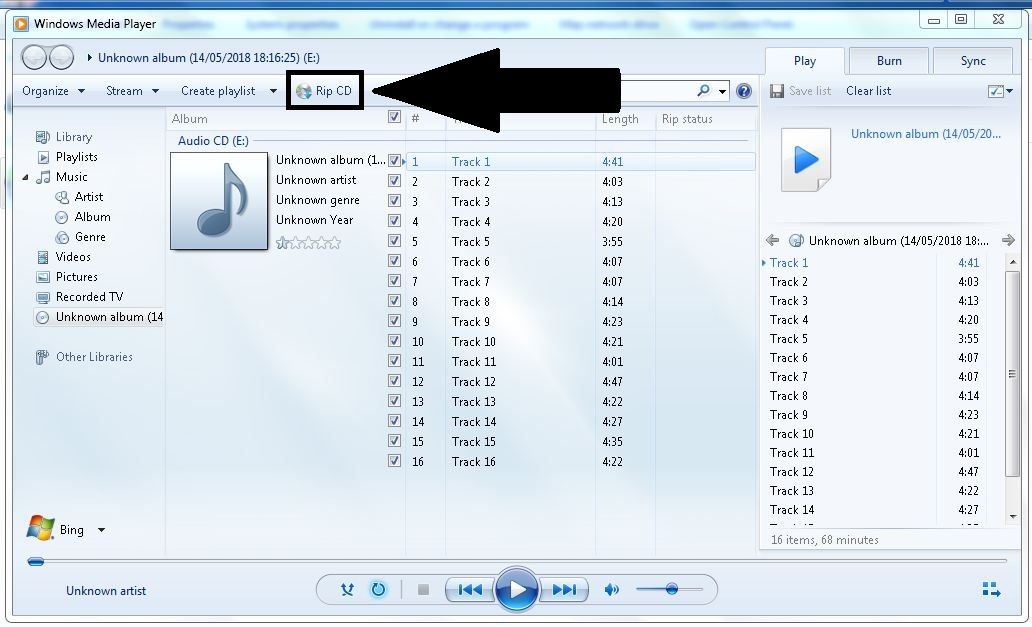This screenshot has width=1032, height=628.
Task: Uncheck the Track 12 checkbox
Action: coord(394,380)
